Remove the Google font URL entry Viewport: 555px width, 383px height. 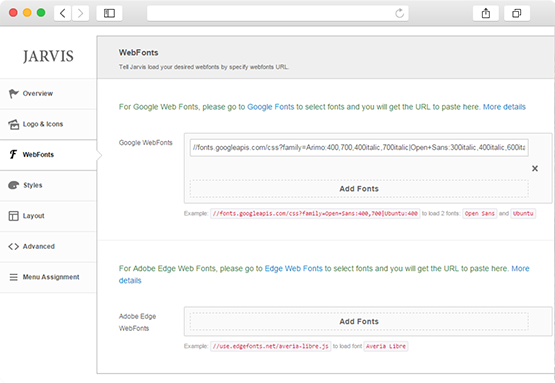535,168
